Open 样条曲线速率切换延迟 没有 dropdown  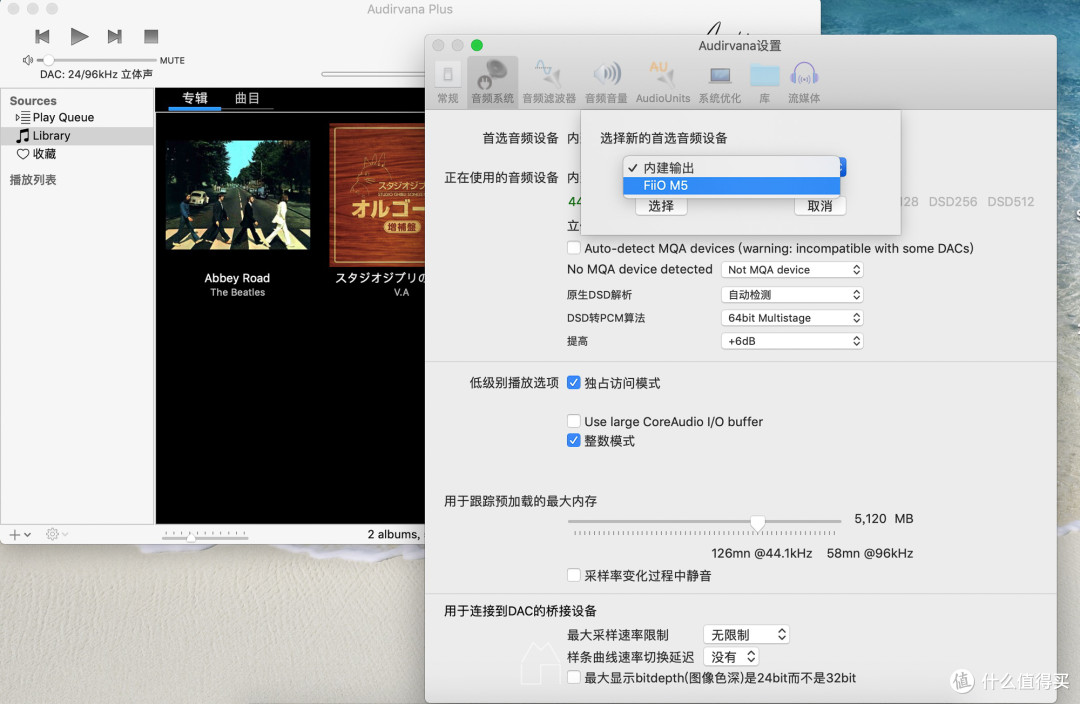point(731,657)
